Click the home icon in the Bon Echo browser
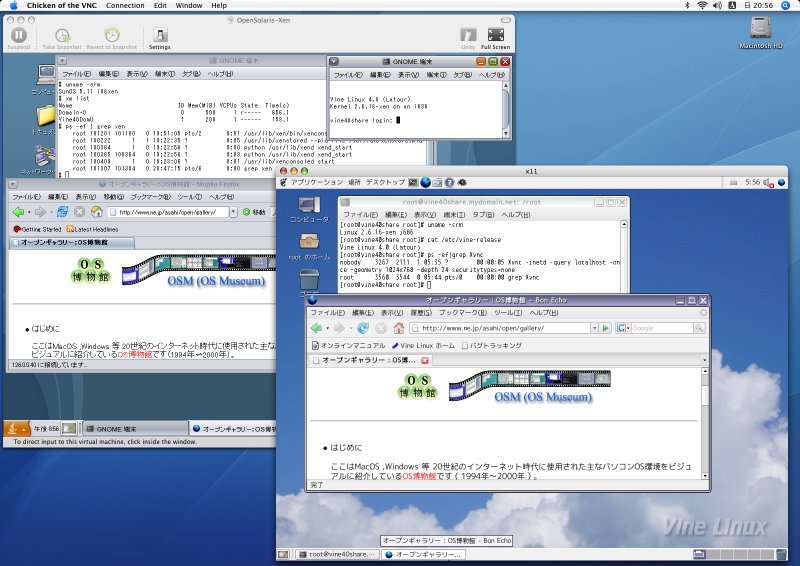Screen dimensions: 800x566 click(399, 328)
